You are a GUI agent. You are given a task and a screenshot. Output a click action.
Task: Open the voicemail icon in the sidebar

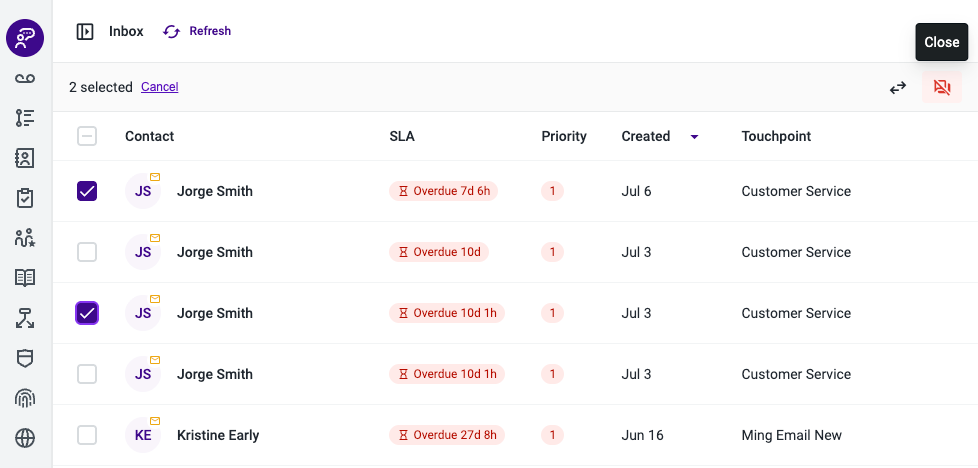tap(25, 78)
